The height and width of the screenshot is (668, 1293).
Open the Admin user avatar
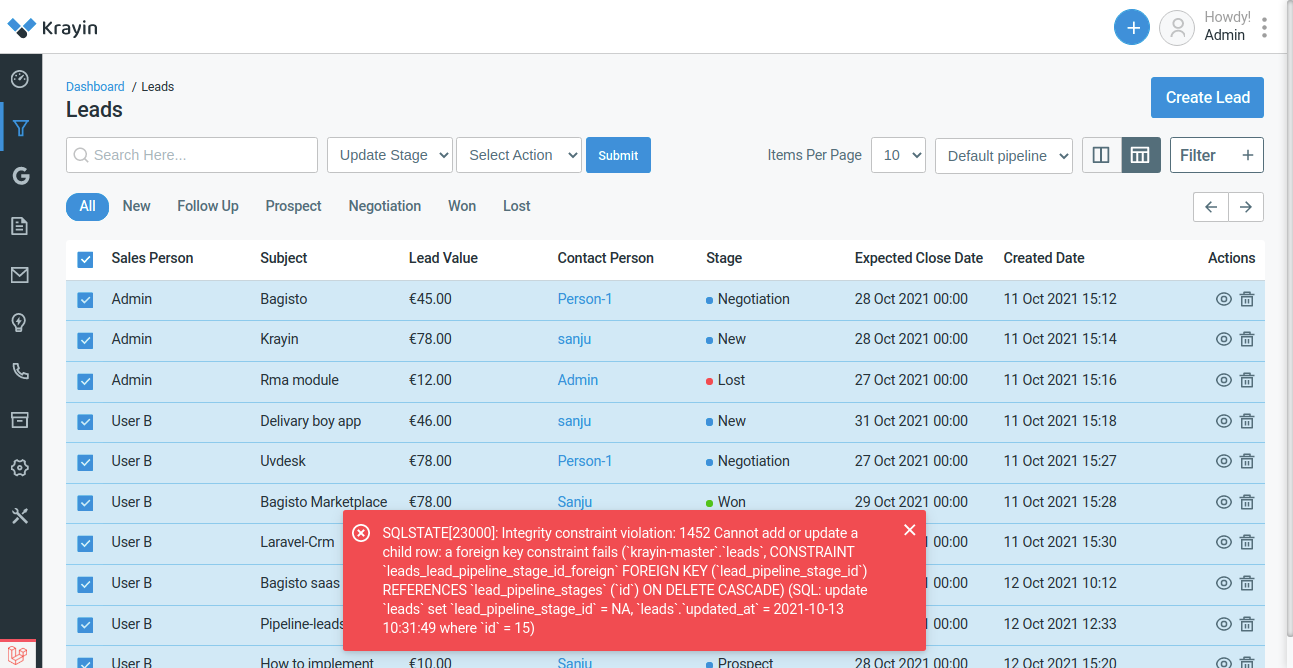[1177, 27]
